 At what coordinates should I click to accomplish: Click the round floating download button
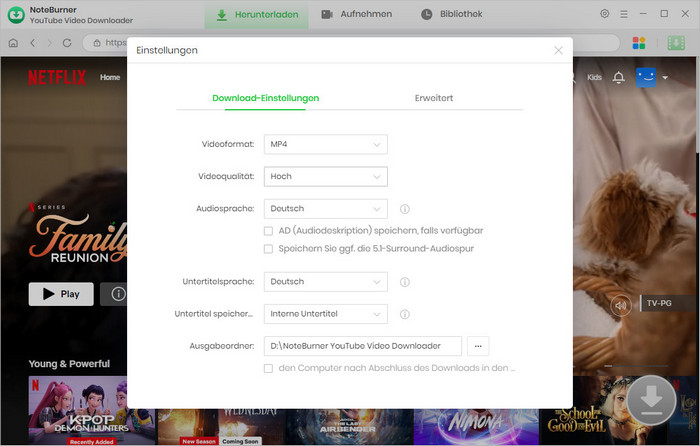click(651, 400)
